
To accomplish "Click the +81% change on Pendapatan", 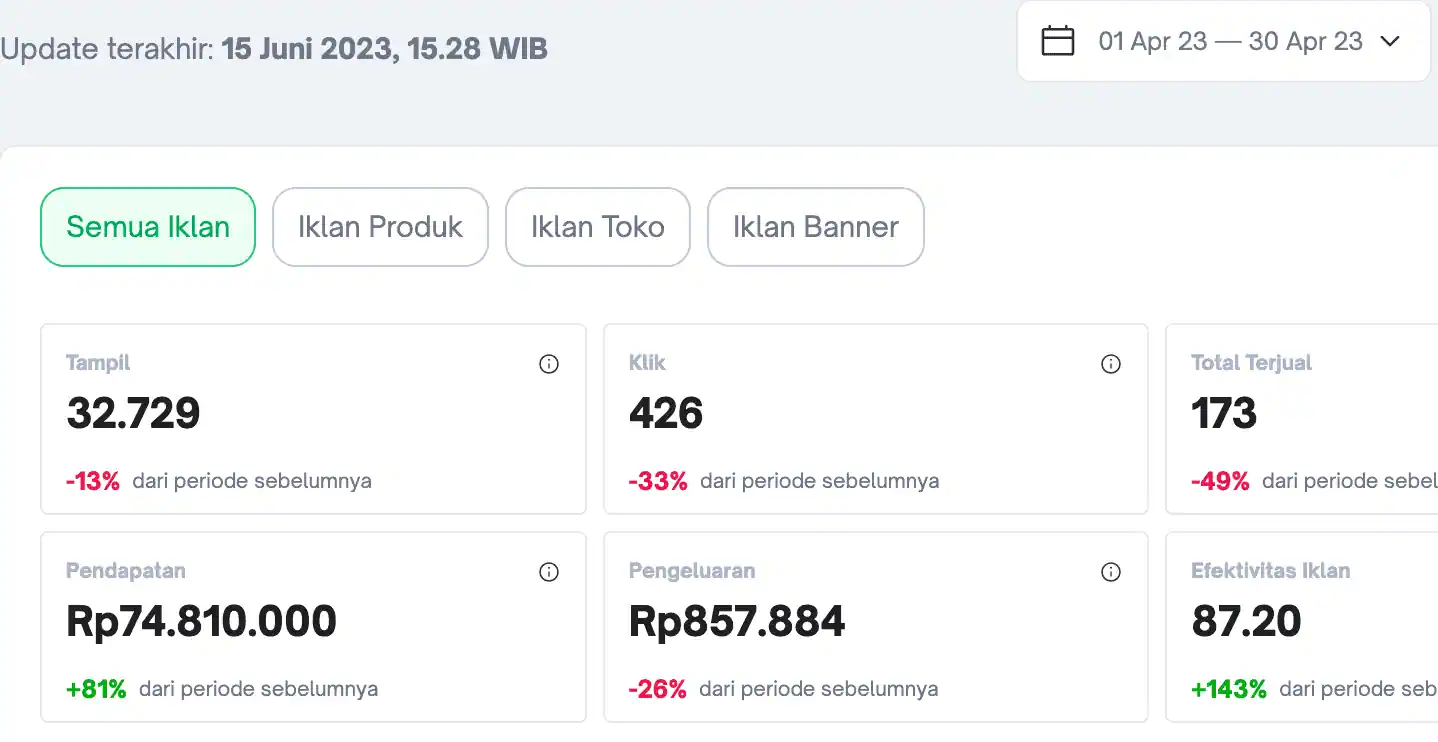I will (x=96, y=689).
